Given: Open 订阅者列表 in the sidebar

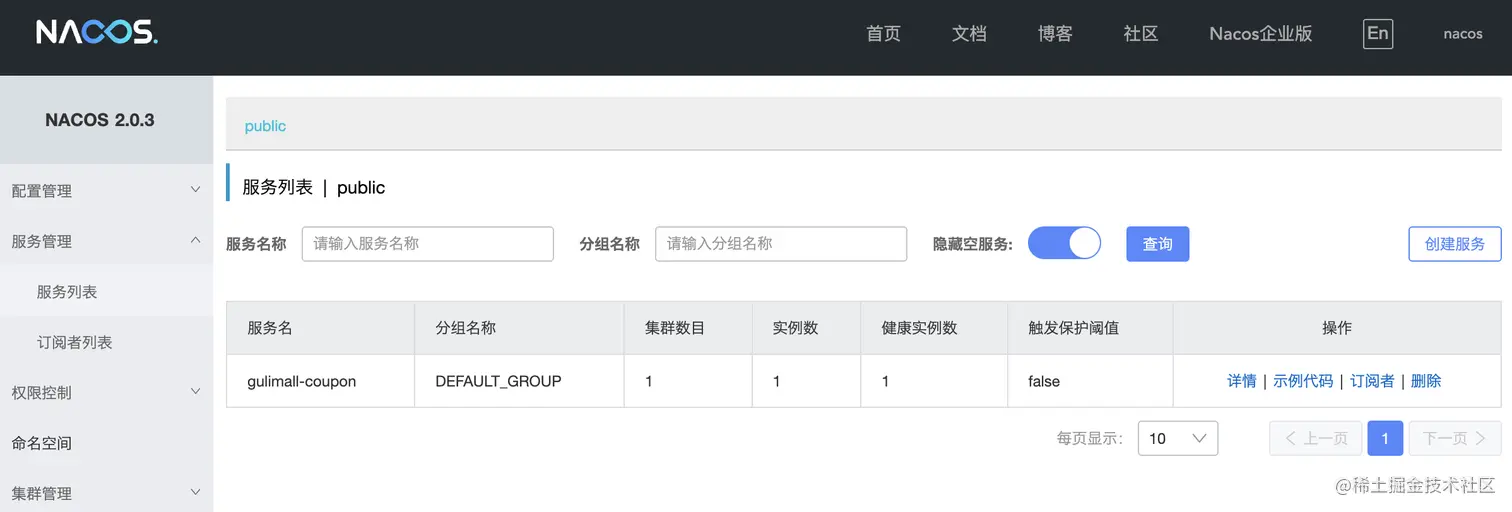Looking at the screenshot, I should (75, 342).
